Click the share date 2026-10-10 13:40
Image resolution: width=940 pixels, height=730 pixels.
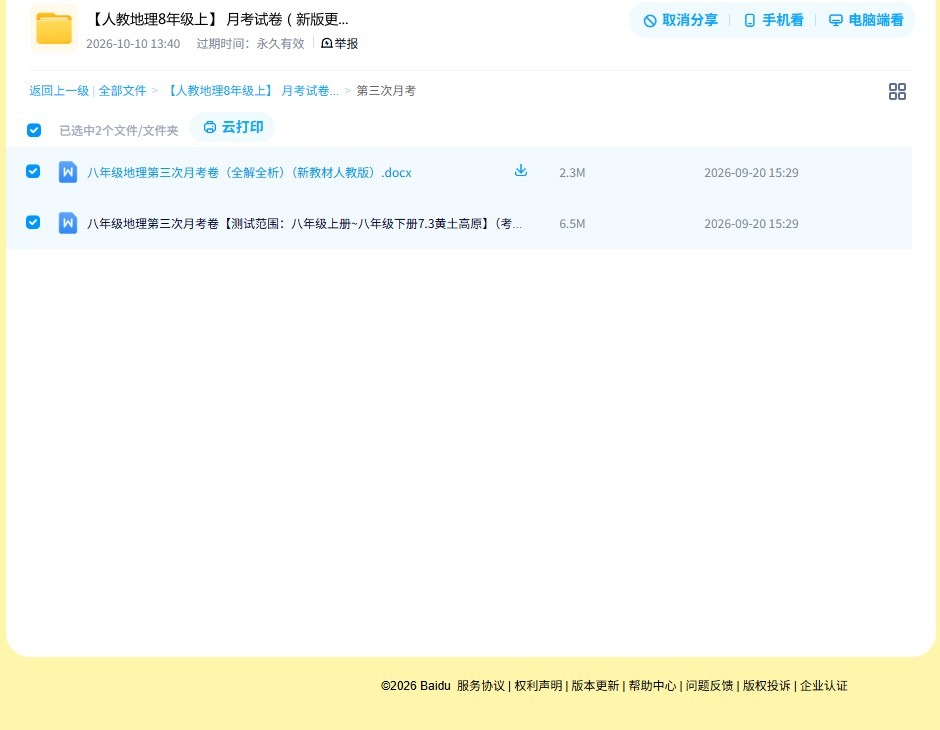click(x=133, y=44)
